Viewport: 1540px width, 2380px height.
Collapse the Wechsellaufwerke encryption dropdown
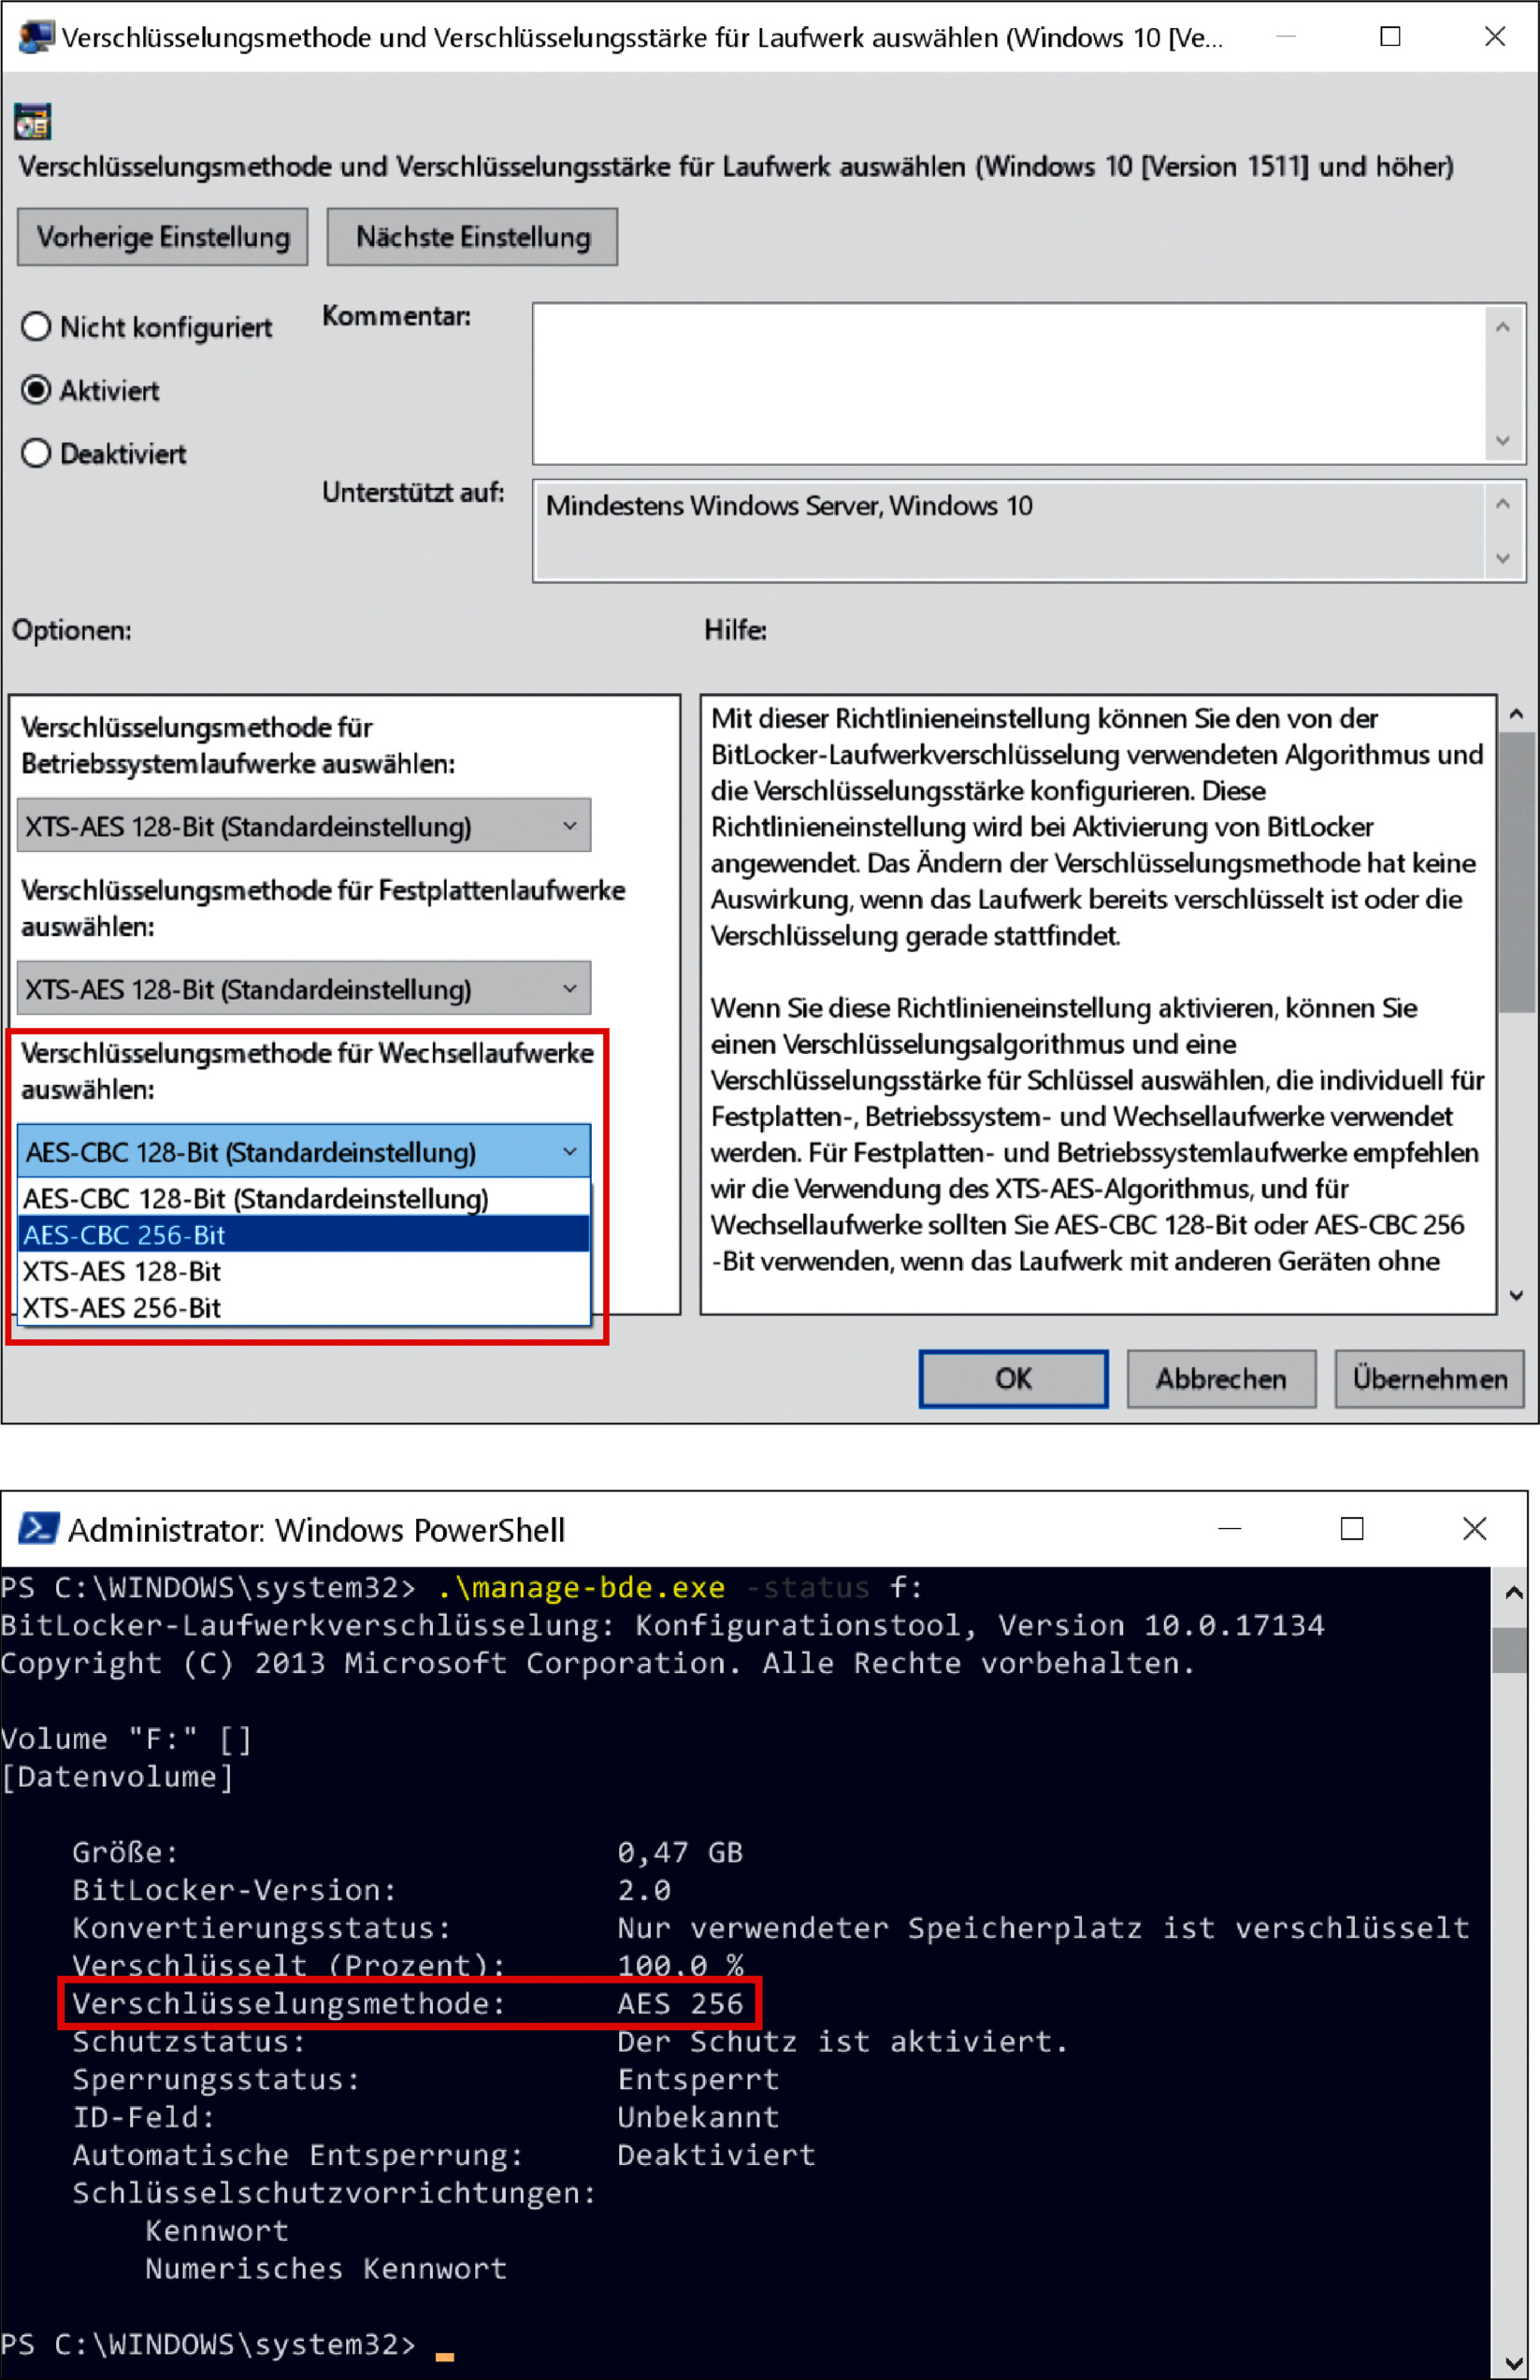point(303,1152)
